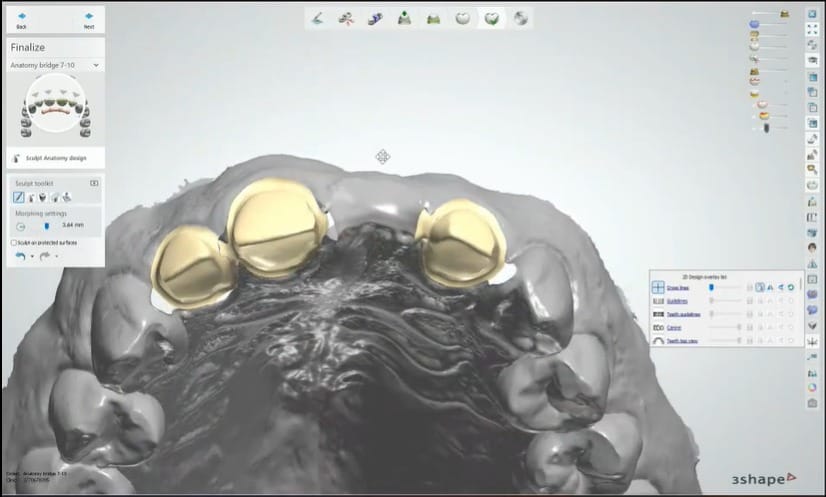Click the dark checkmark icon in right sidebar

(x=812, y=326)
